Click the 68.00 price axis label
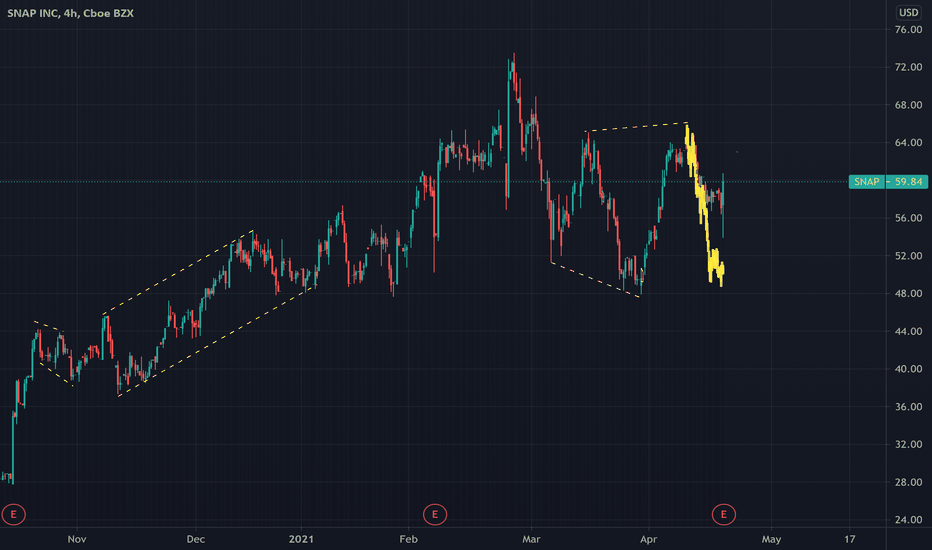This screenshot has height=550, width=932. coord(908,105)
